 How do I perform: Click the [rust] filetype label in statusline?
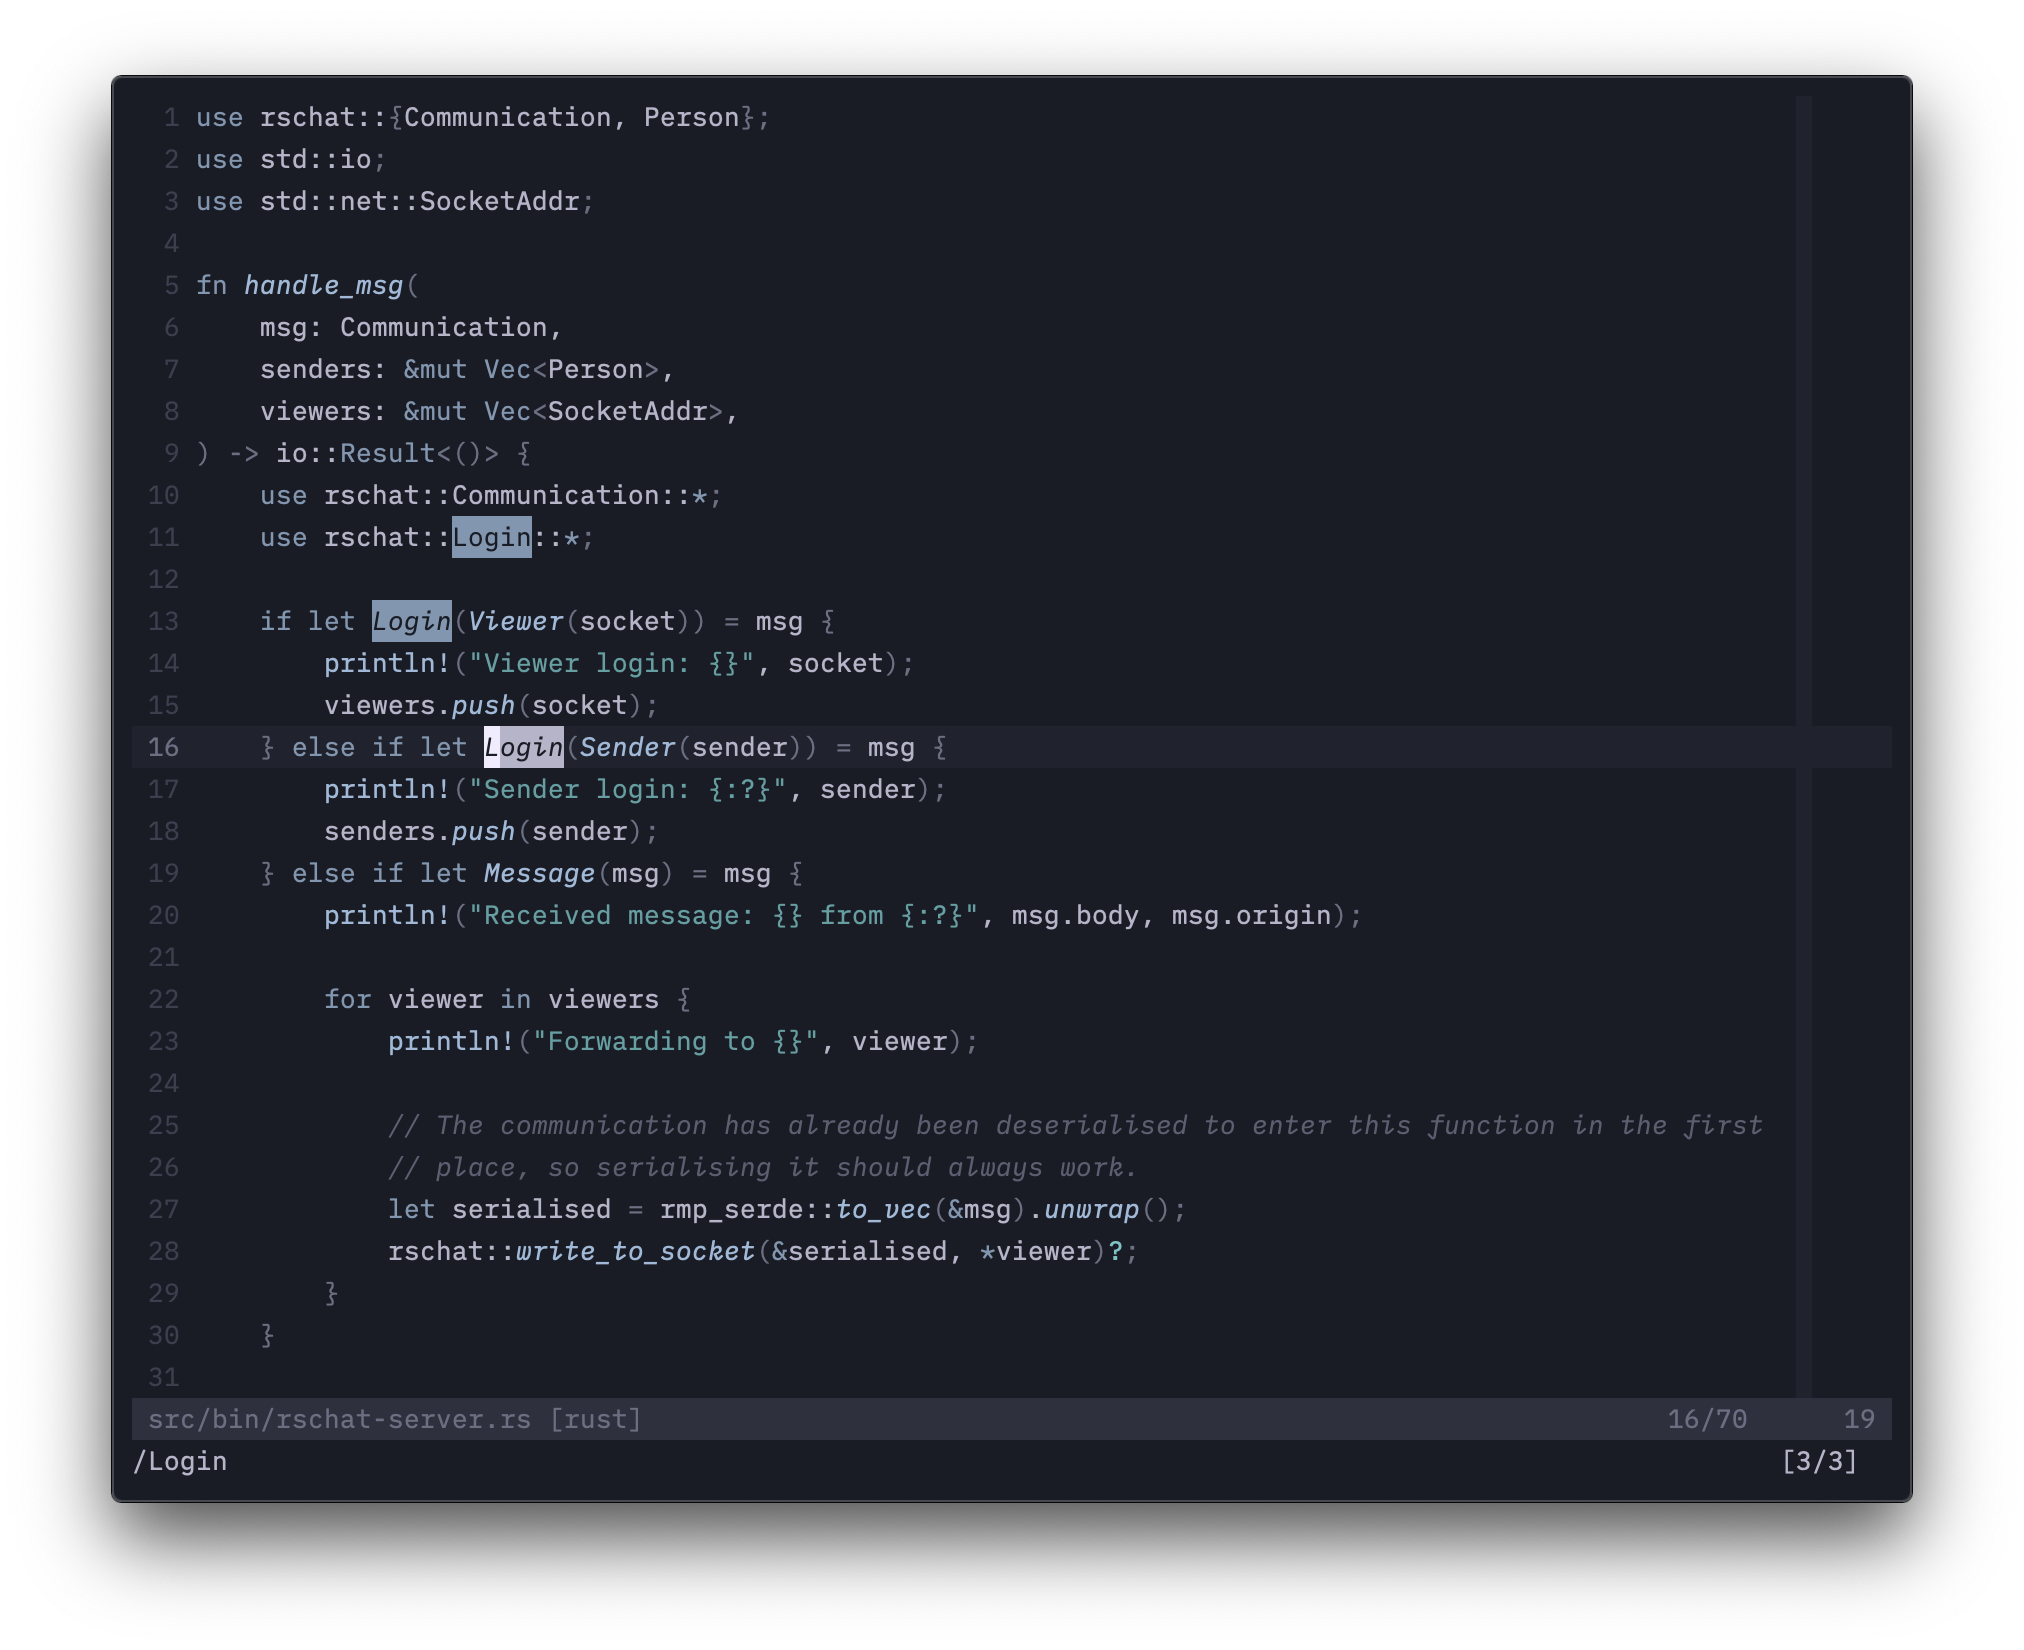coord(595,1420)
